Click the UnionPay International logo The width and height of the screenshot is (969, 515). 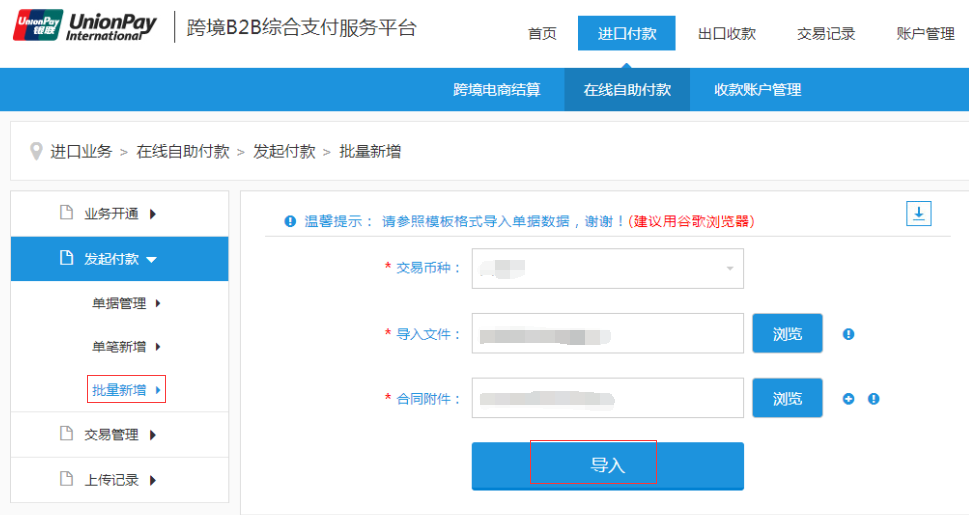pyautogui.click(x=86, y=26)
